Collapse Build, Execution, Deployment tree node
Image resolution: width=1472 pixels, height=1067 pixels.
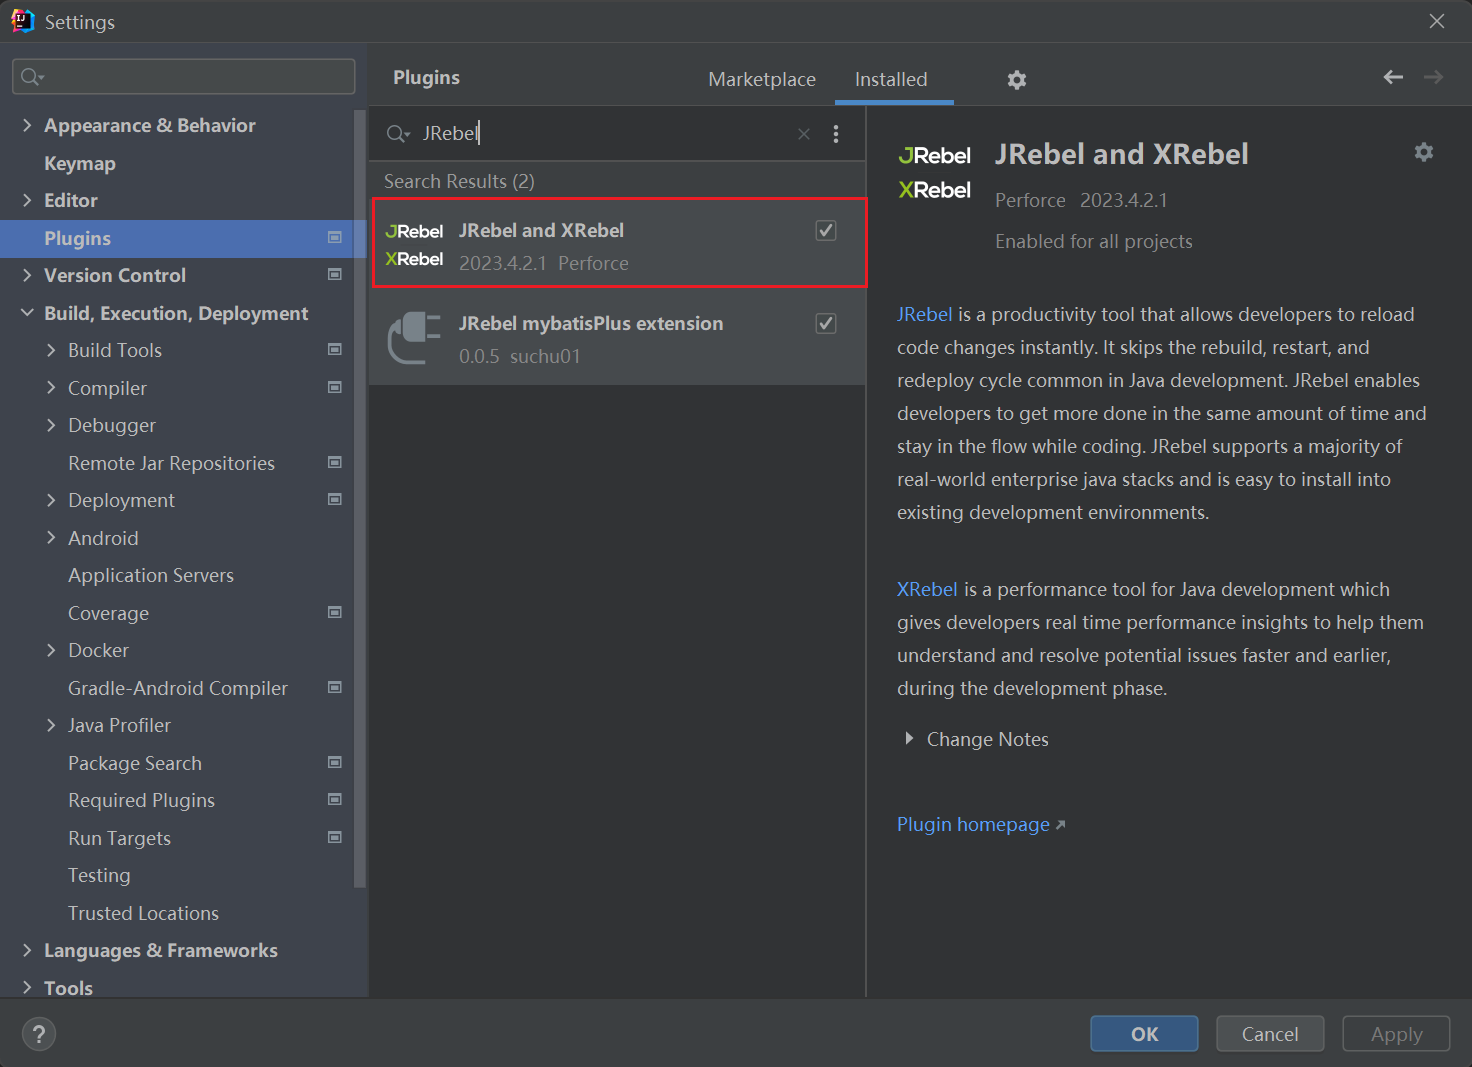pyautogui.click(x=27, y=313)
